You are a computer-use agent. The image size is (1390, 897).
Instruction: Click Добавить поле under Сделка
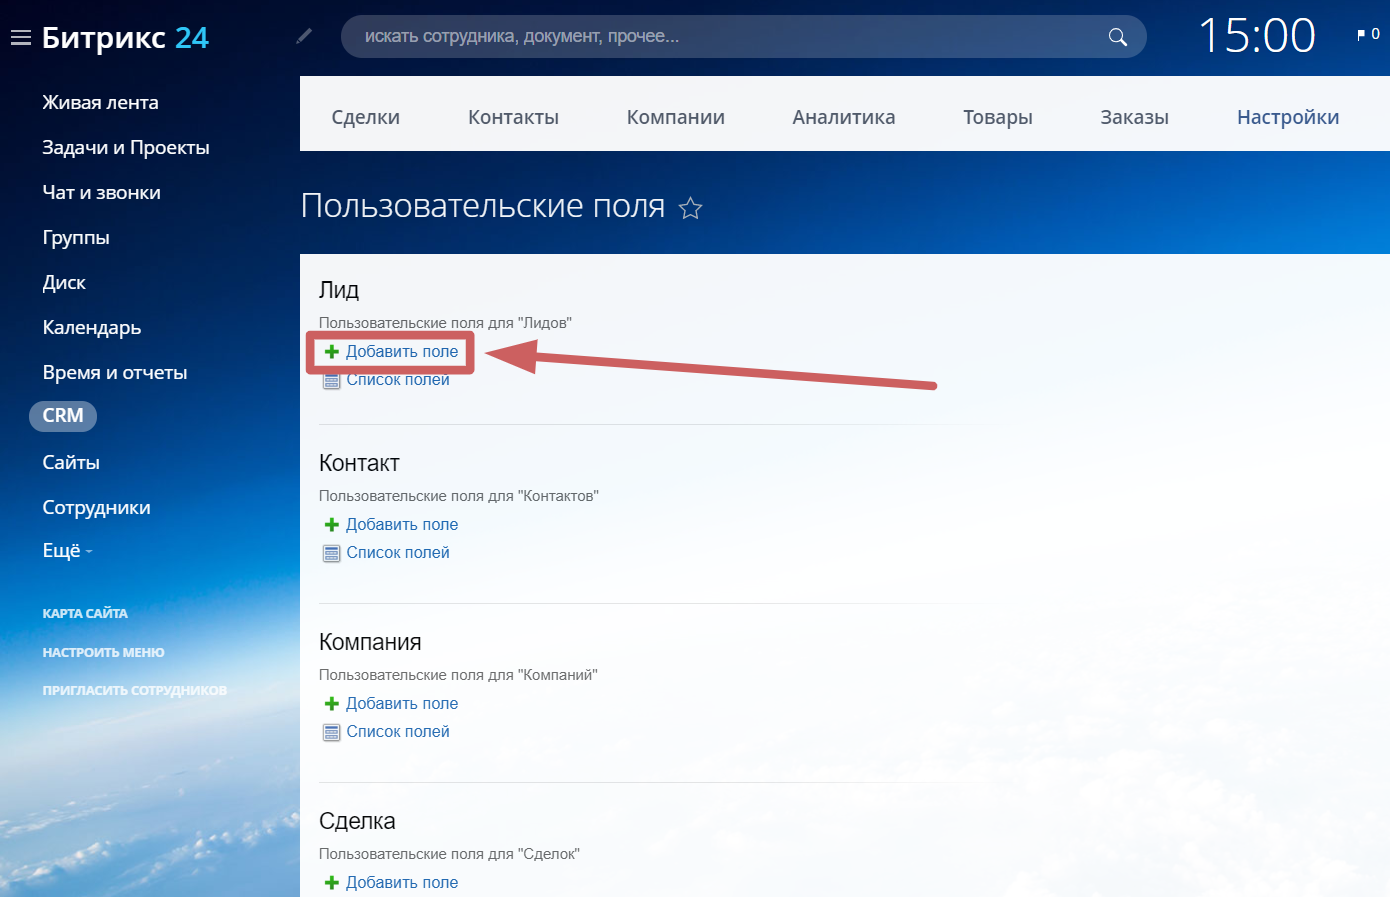click(401, 882)
